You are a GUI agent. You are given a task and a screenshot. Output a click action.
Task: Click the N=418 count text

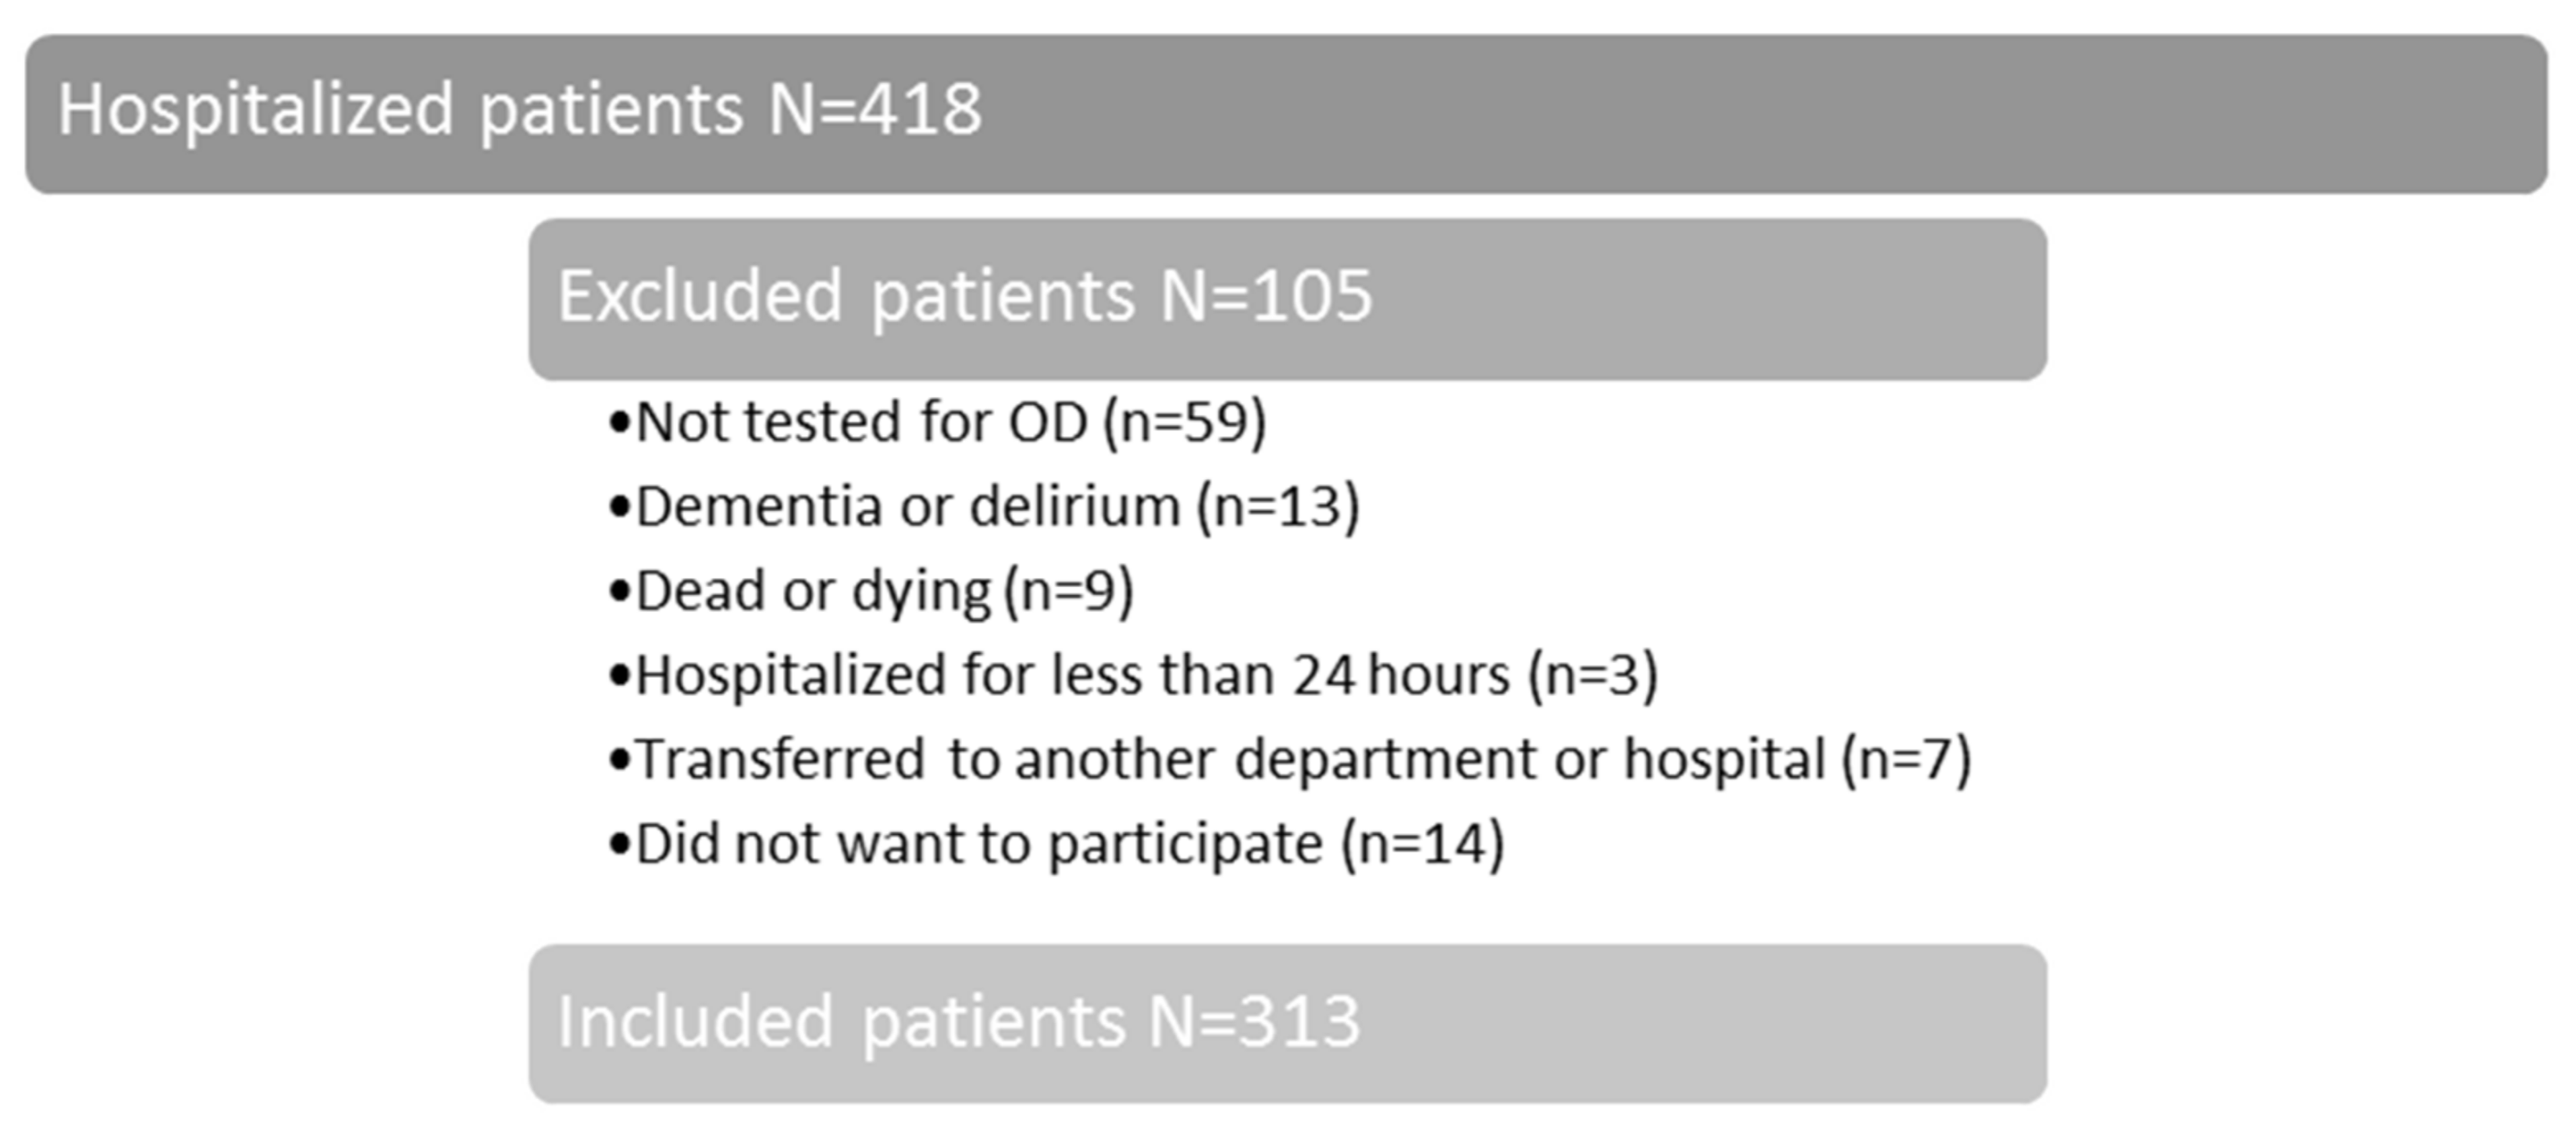(875, 109)
